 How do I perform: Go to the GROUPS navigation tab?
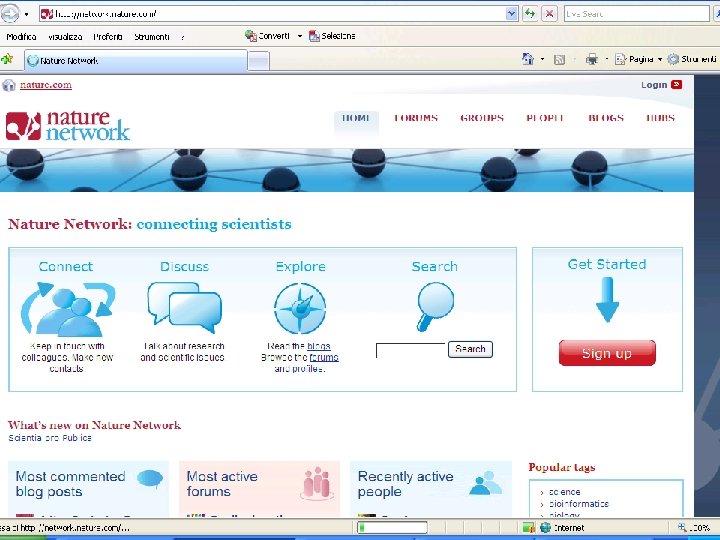point(482,118)
